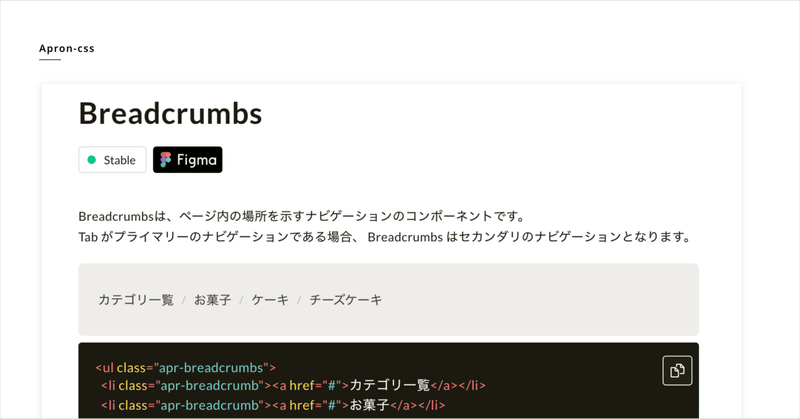The width and height of the screenshot is (800, 419).
Task: Open the Figma button
Action: coord(188,160)
